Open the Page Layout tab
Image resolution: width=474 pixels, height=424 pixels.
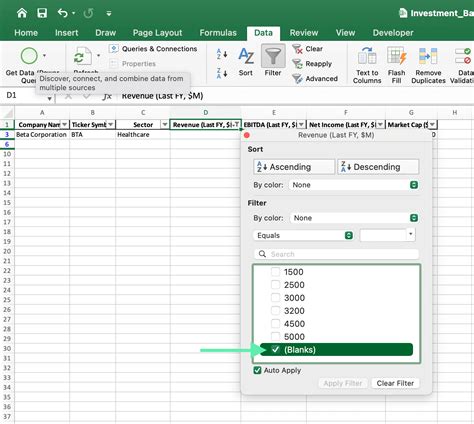click(157, 33)
